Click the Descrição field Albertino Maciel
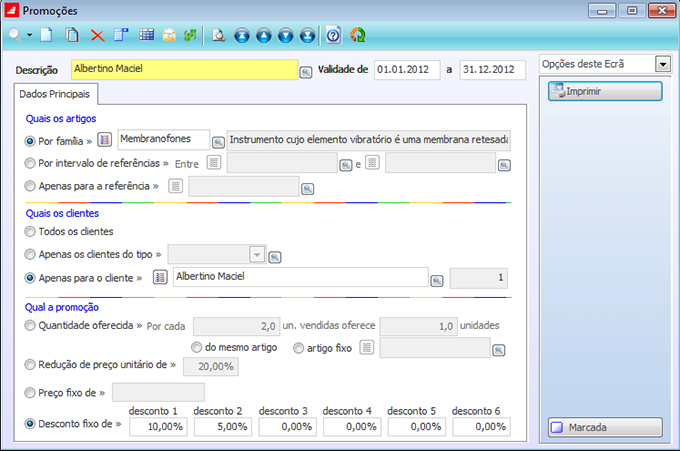Image resolution: width=680 pixels, height=451 pixels. (x=184, y=69)
